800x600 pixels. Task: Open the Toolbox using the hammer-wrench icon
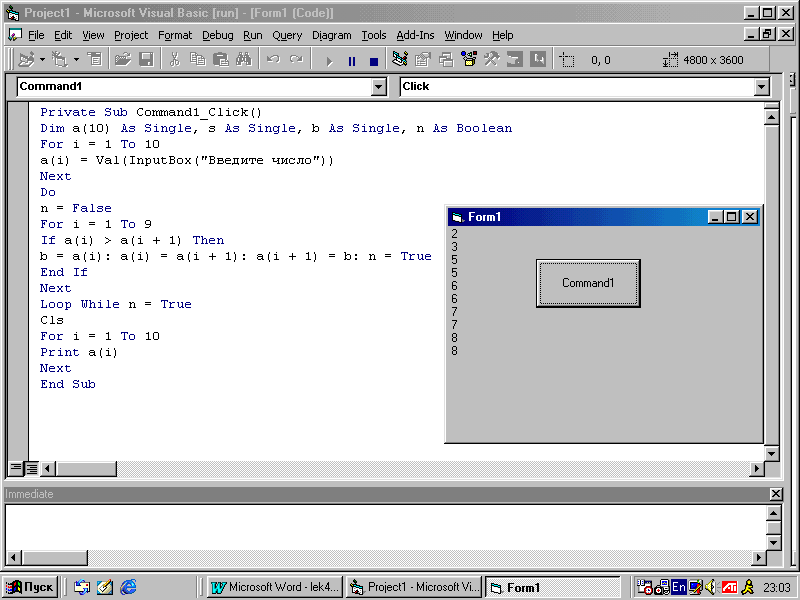tap(491, 60)
